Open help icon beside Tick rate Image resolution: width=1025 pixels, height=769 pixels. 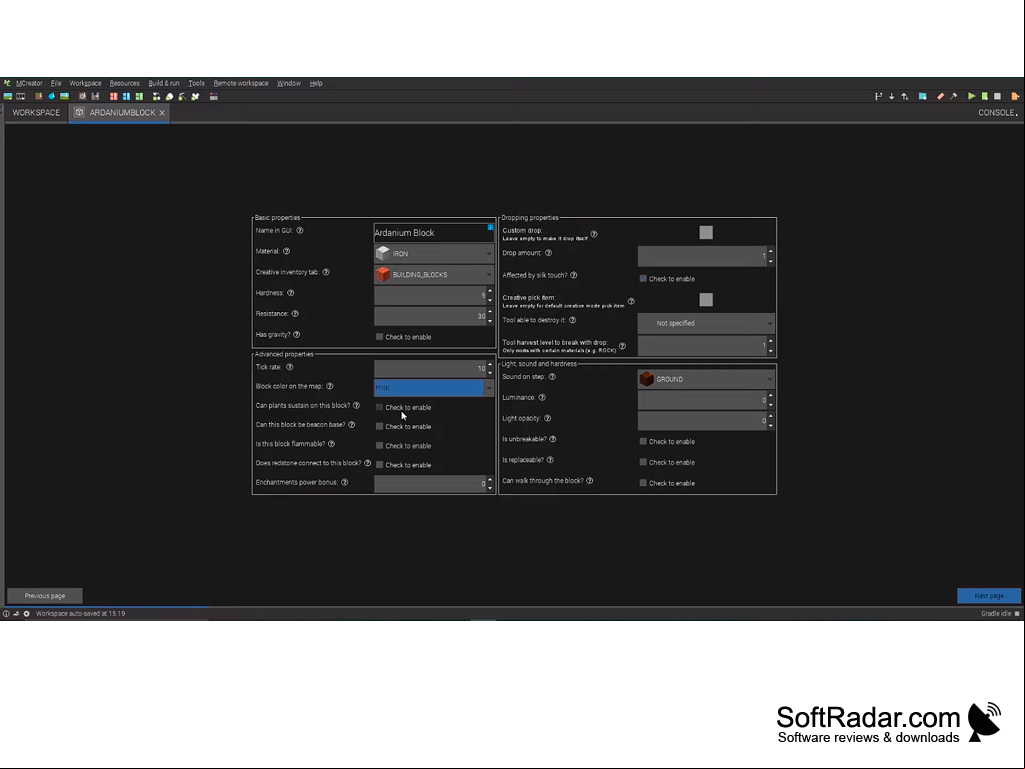290,367
